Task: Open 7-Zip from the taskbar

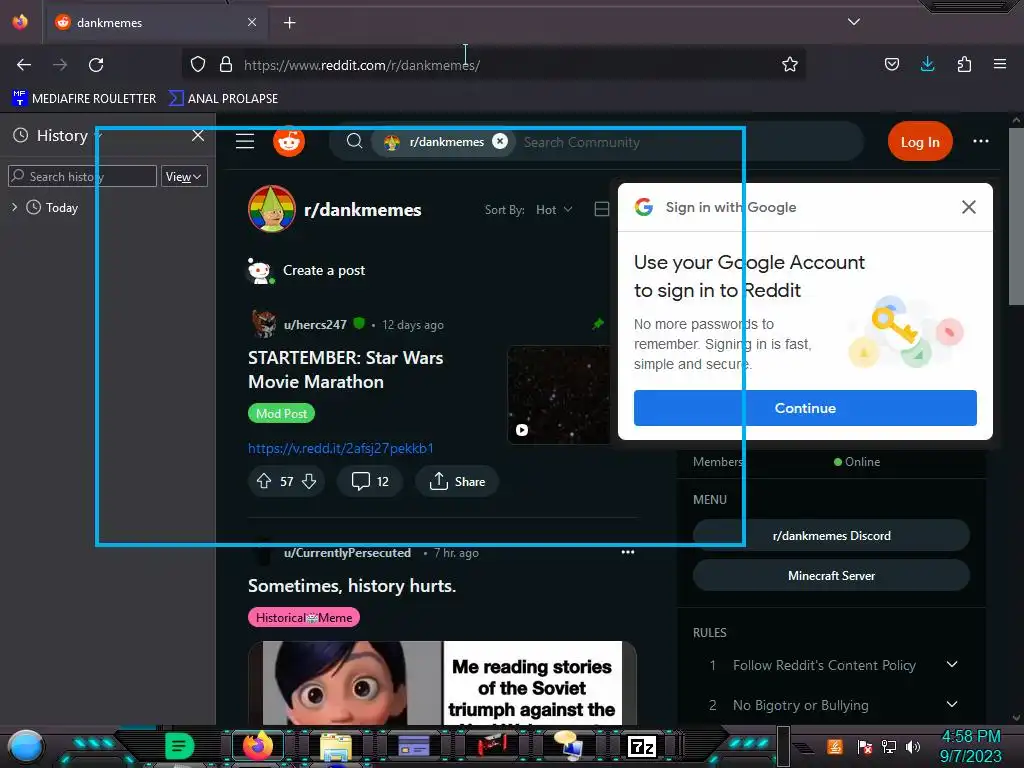Action: (641, 746)
